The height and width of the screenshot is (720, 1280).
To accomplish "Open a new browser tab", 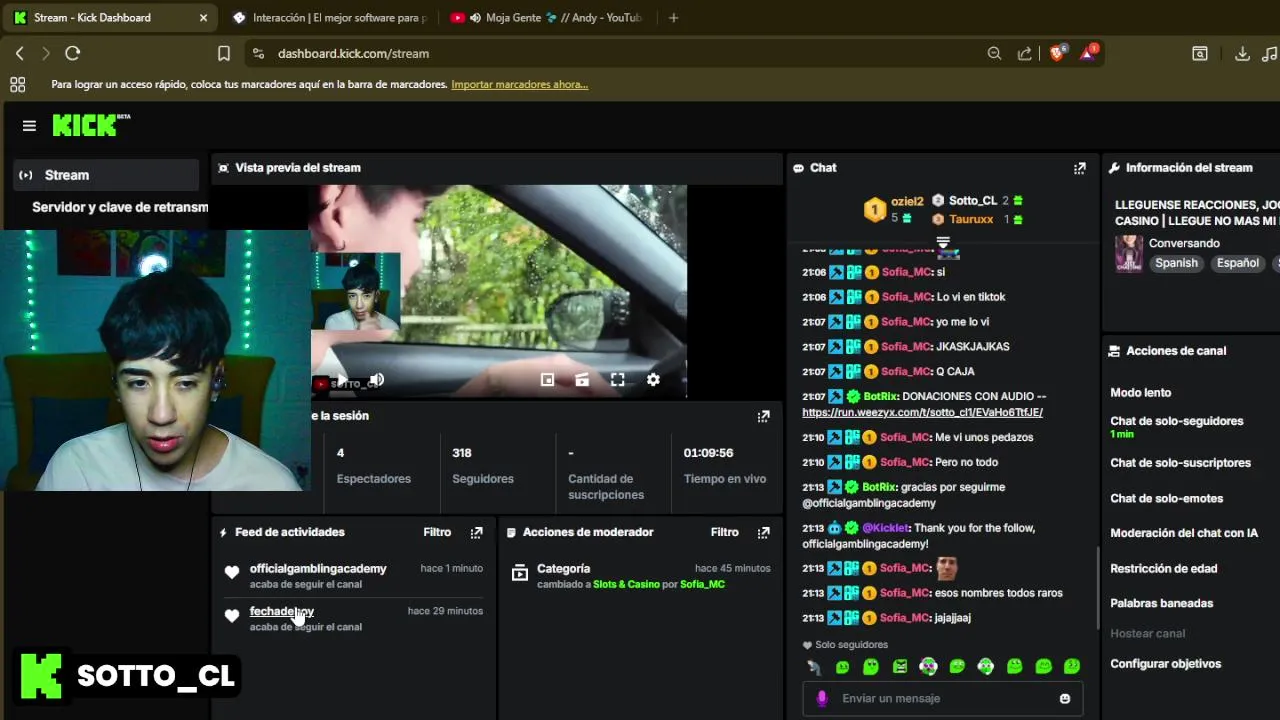I will (673, 18).
